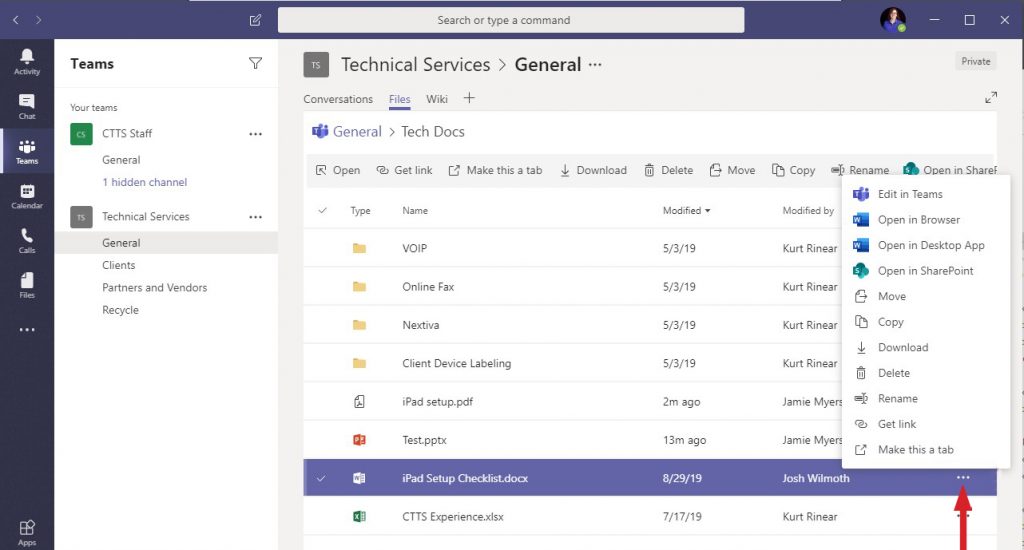
Task: Select the Files tab
Action: click(x=400, y=99)
